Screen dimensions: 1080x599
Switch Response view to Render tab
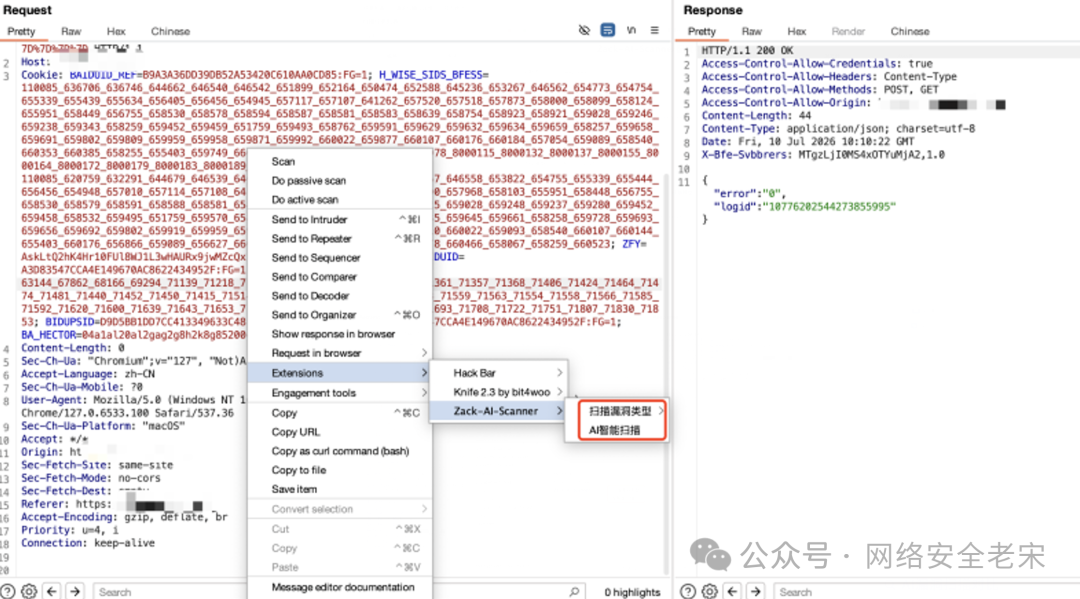coord(848,31)
